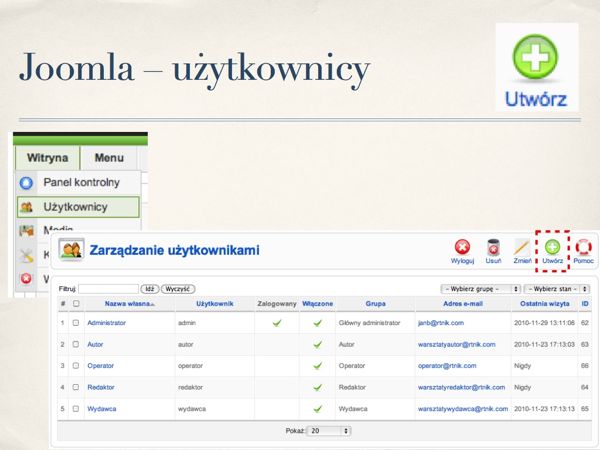
Task: Open the Pomoc lifebuoy icon
Action: tap(583, 248)
